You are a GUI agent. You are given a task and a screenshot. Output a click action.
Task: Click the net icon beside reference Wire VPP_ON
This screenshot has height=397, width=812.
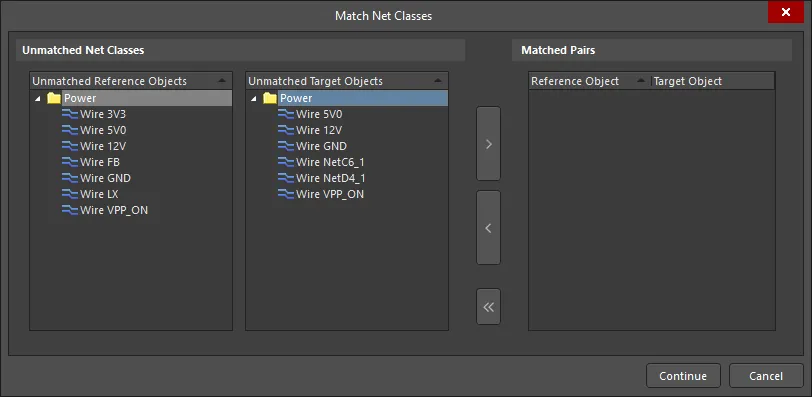click(x=70, y=210)
